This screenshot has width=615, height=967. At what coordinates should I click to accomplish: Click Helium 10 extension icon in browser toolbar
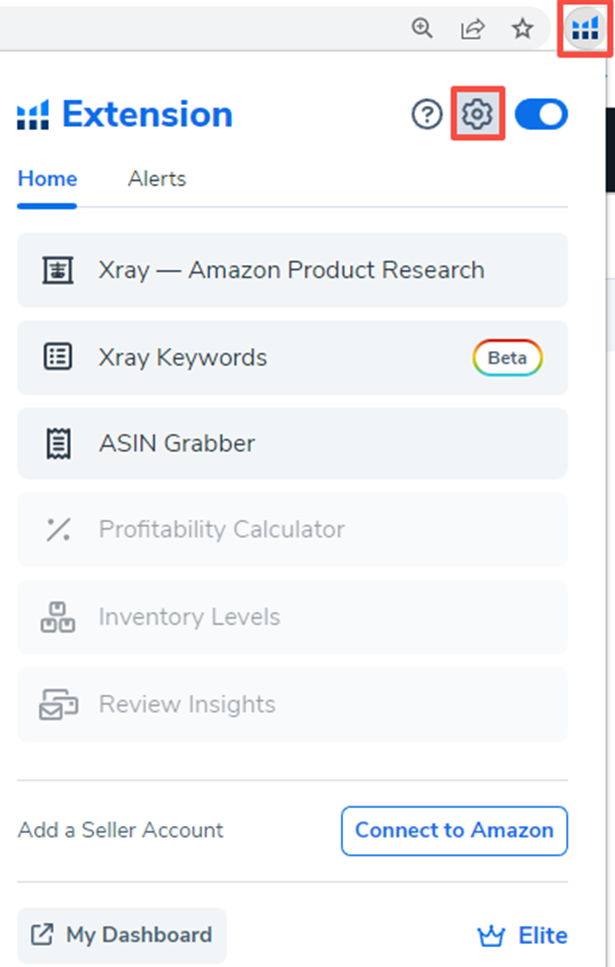coord(584,29)
